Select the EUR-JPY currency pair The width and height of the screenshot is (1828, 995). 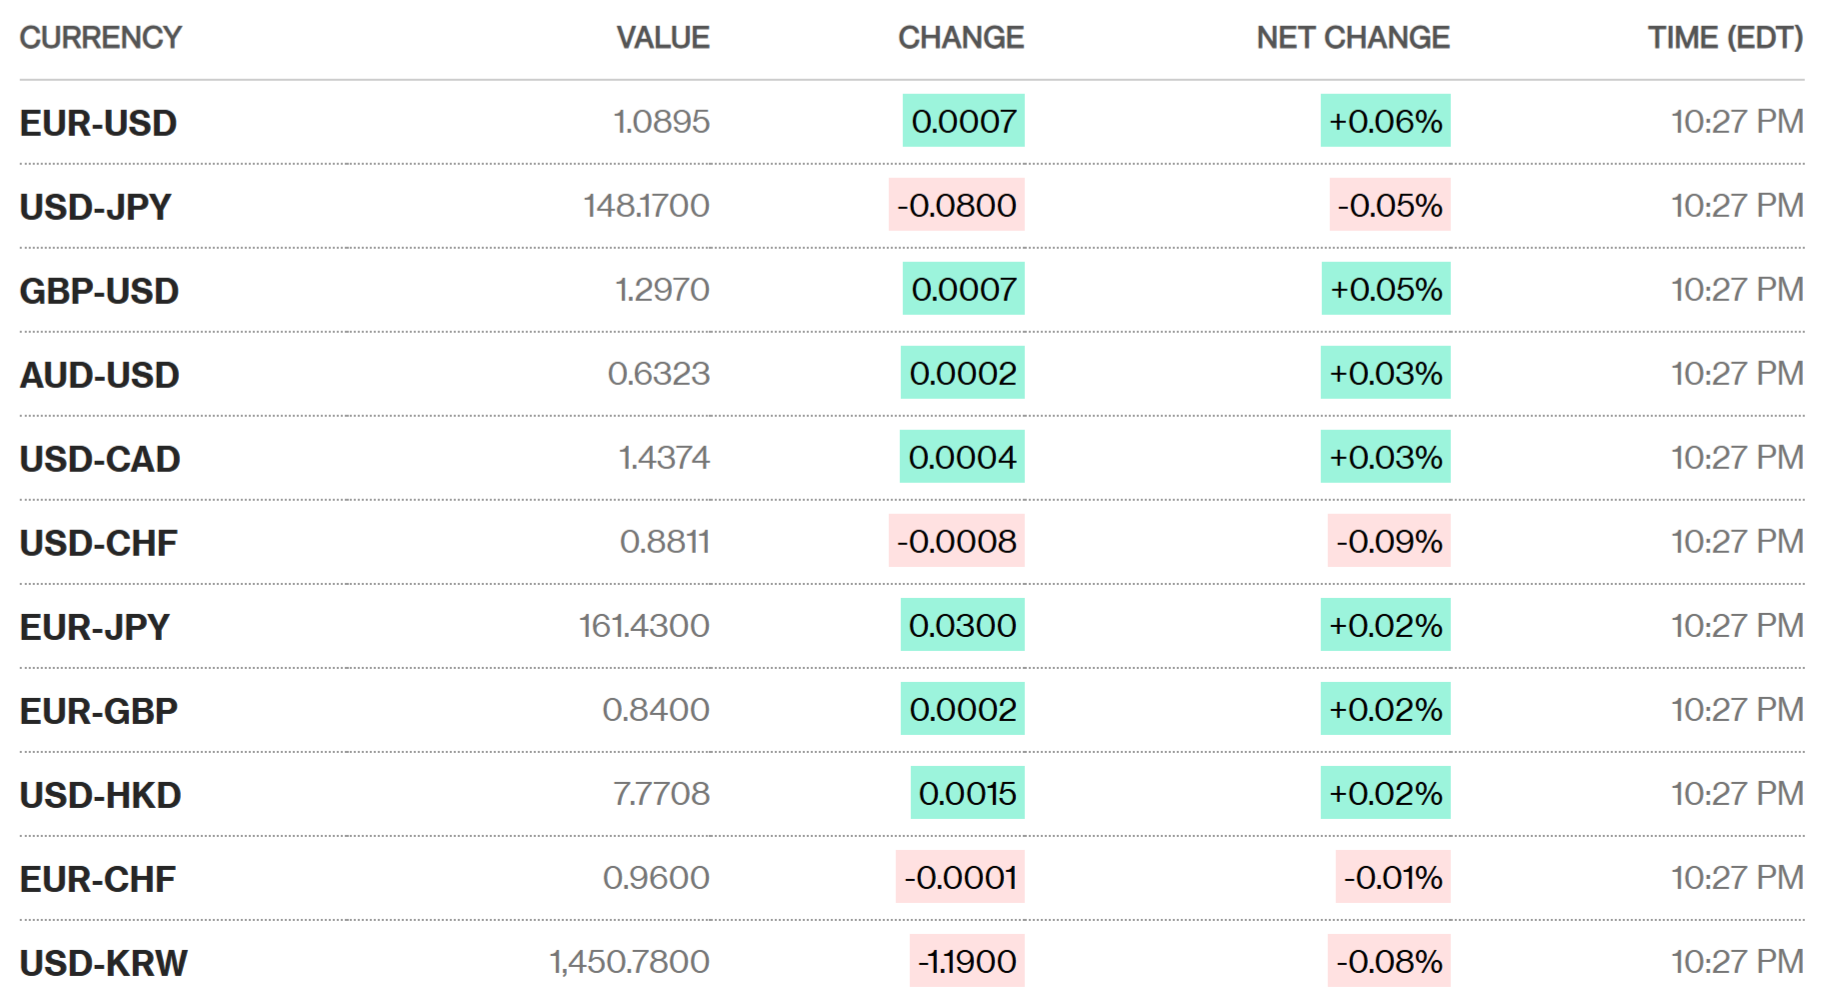tap(94, 627)
